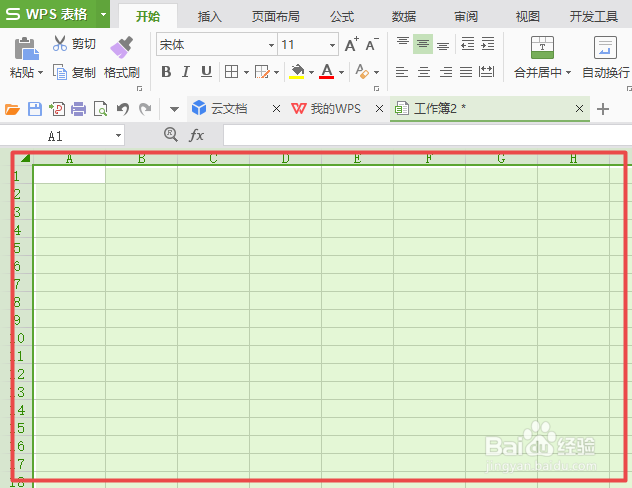
Task: Expand the quick access toolbar customize arrow
Action: click(174, 109)
